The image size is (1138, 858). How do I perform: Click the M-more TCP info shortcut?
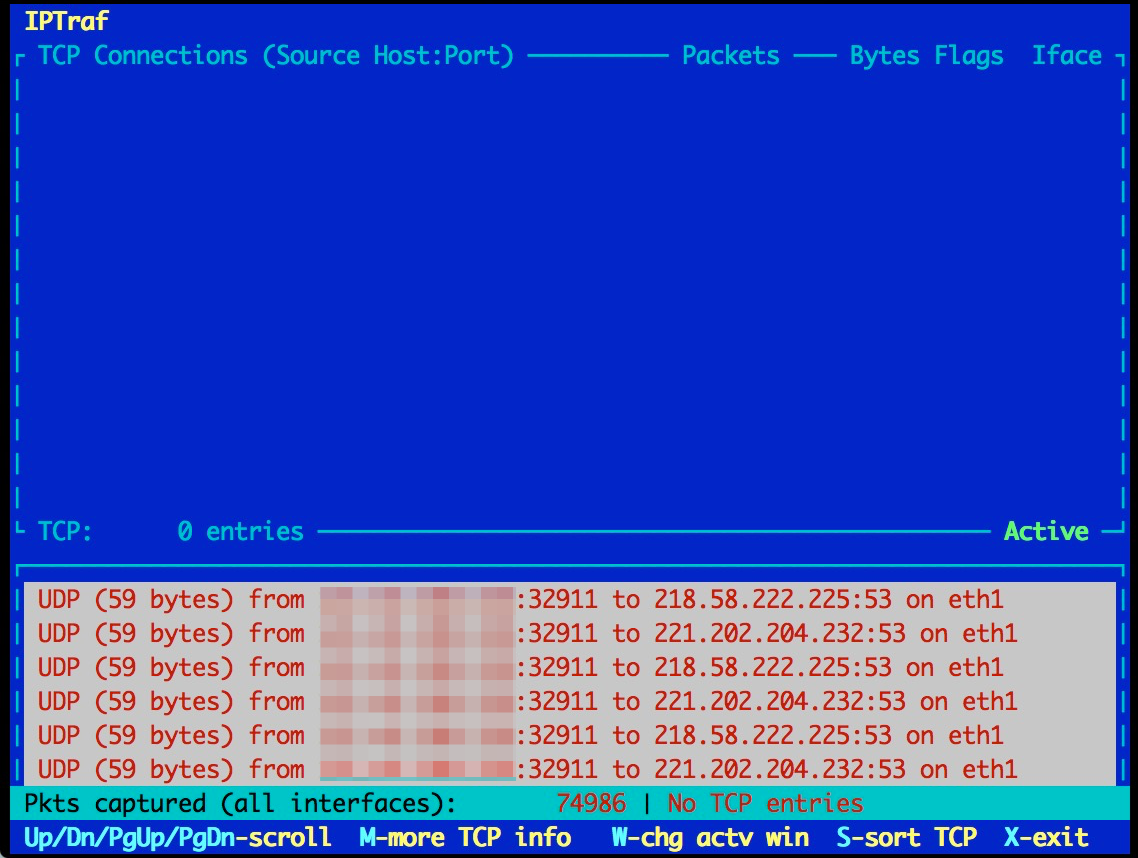[465, 838]
